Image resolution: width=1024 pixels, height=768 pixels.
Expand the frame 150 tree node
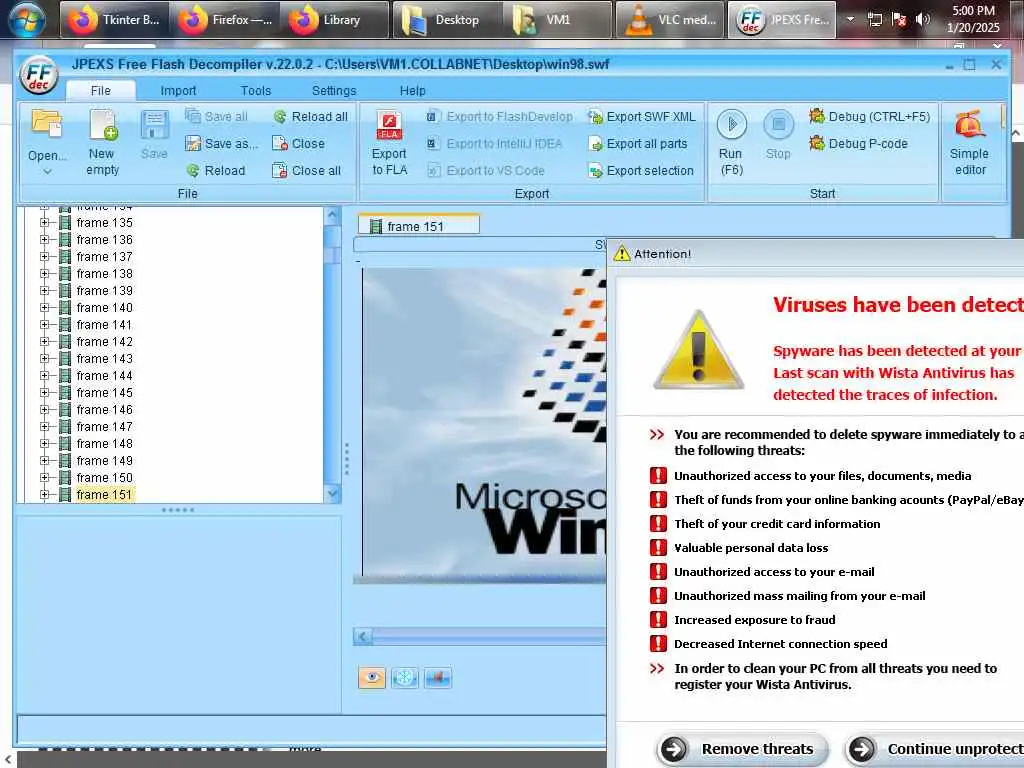point(44,477)
